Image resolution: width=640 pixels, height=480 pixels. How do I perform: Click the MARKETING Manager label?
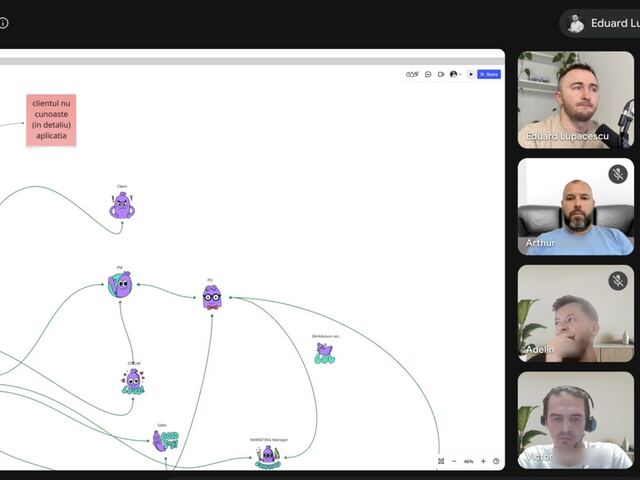tap(269, 440)
